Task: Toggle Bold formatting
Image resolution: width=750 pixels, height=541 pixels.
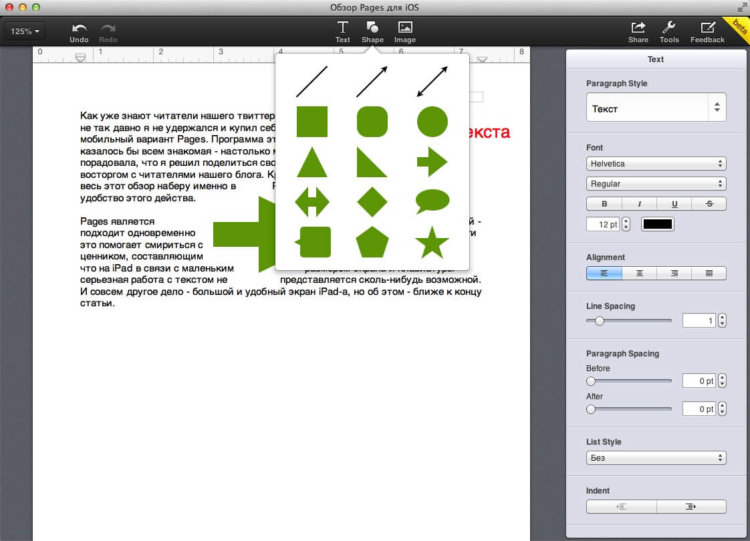Action: [x=604, y=204]
